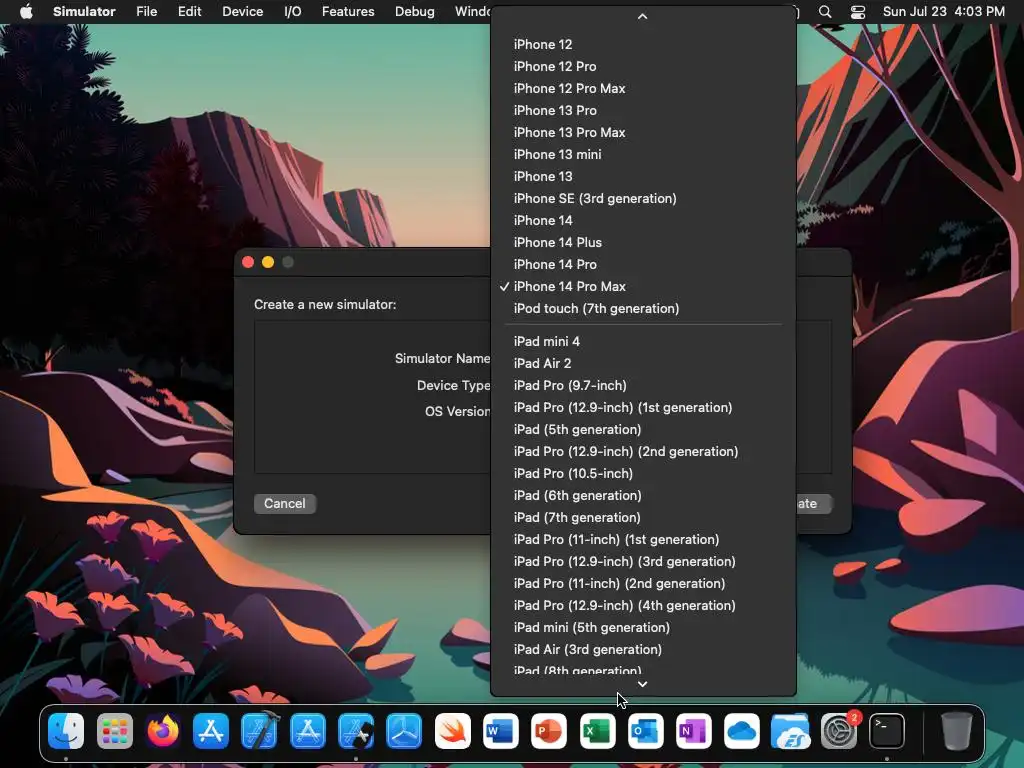Image resolution: width=1024 pixels, height=768 pixels.
Task: Open the Edit menu
Action: 189,12
